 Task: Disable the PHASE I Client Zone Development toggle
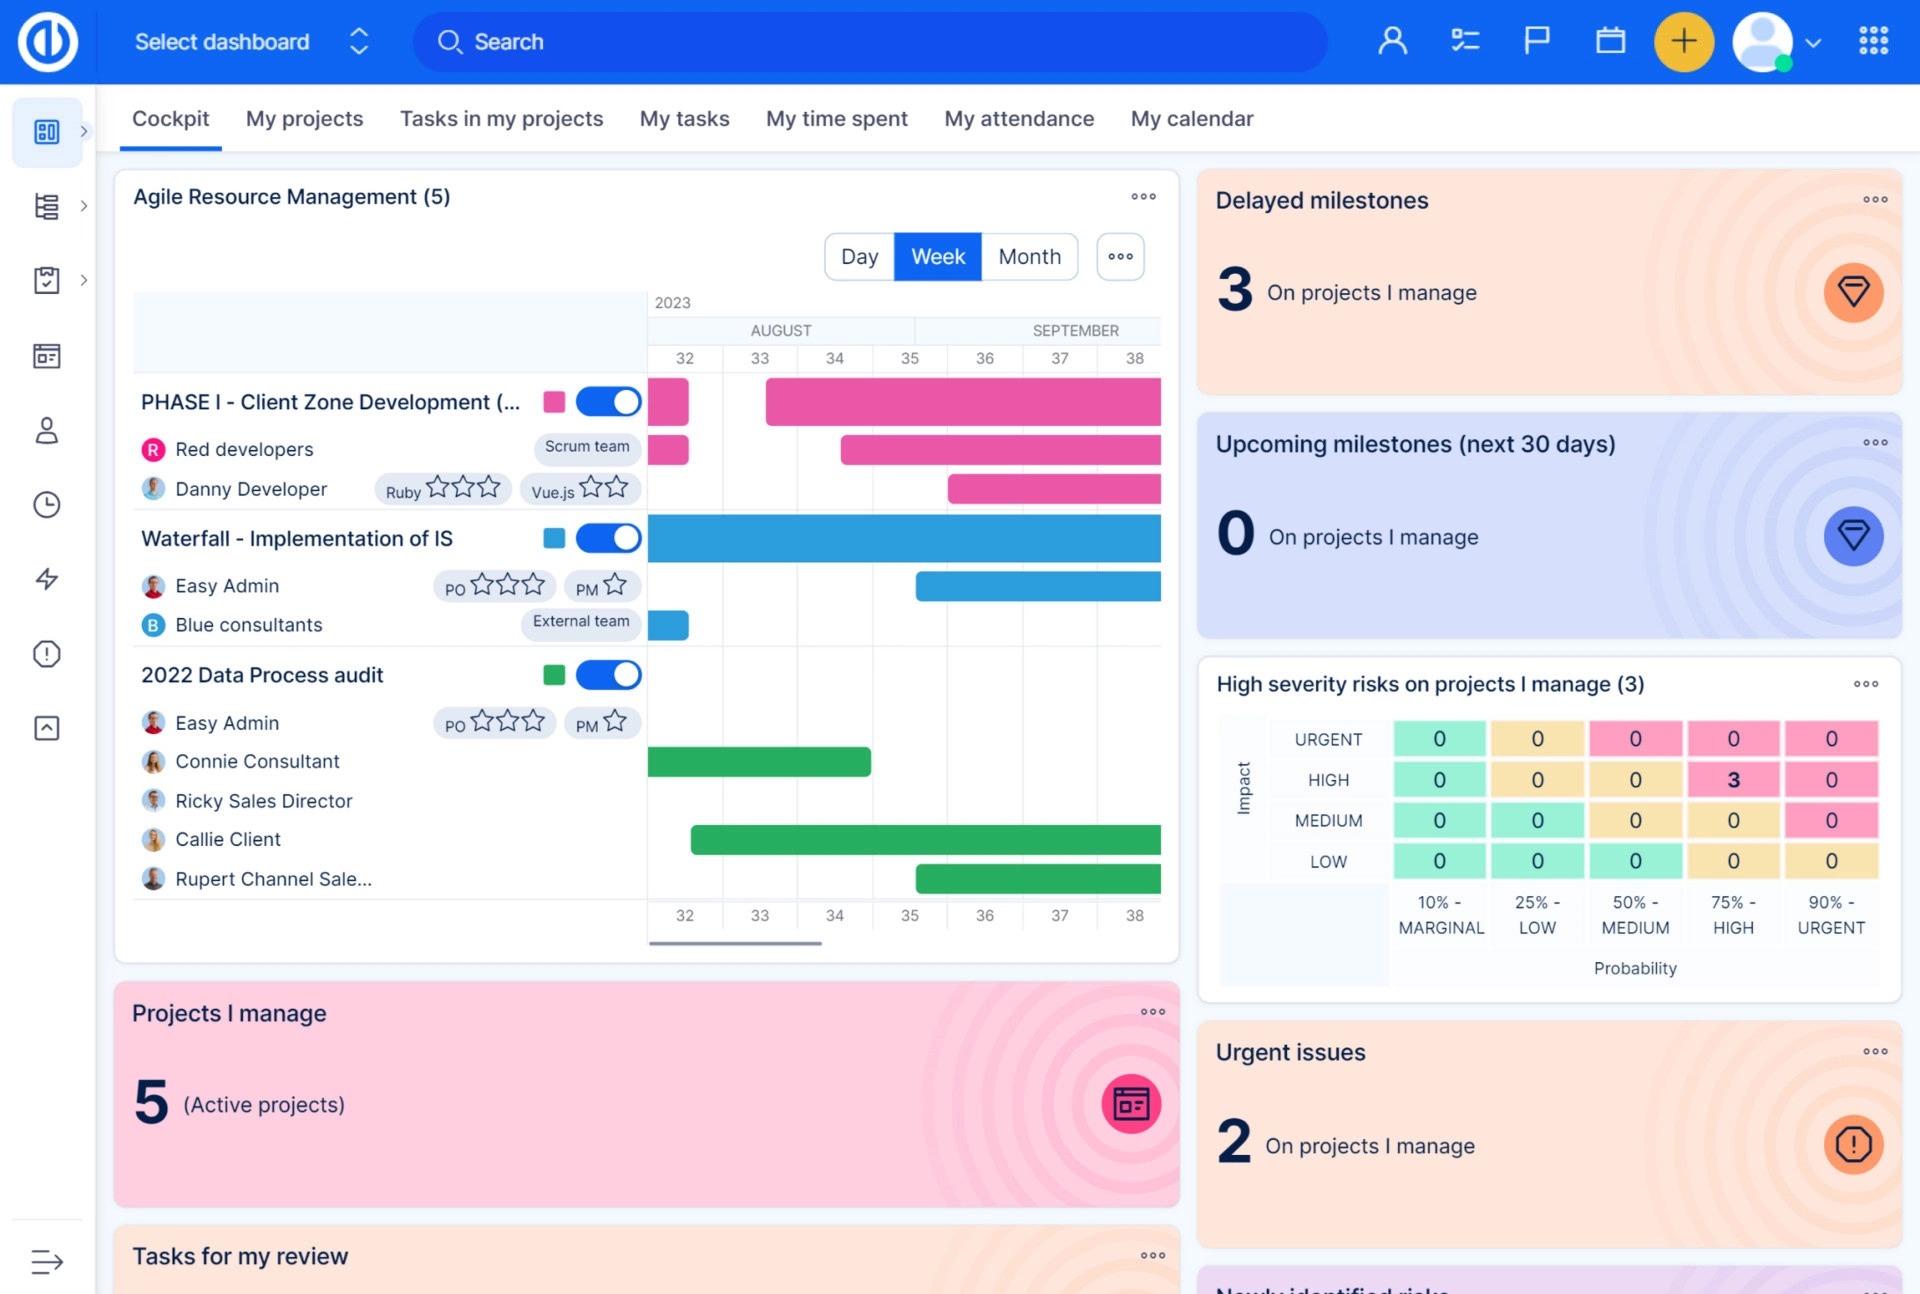607,401
